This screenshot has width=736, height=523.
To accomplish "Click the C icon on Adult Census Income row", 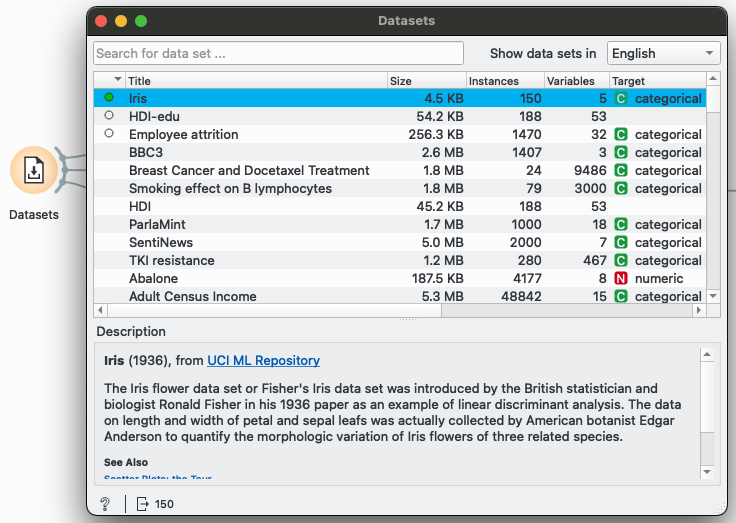I will pos(621,296).
